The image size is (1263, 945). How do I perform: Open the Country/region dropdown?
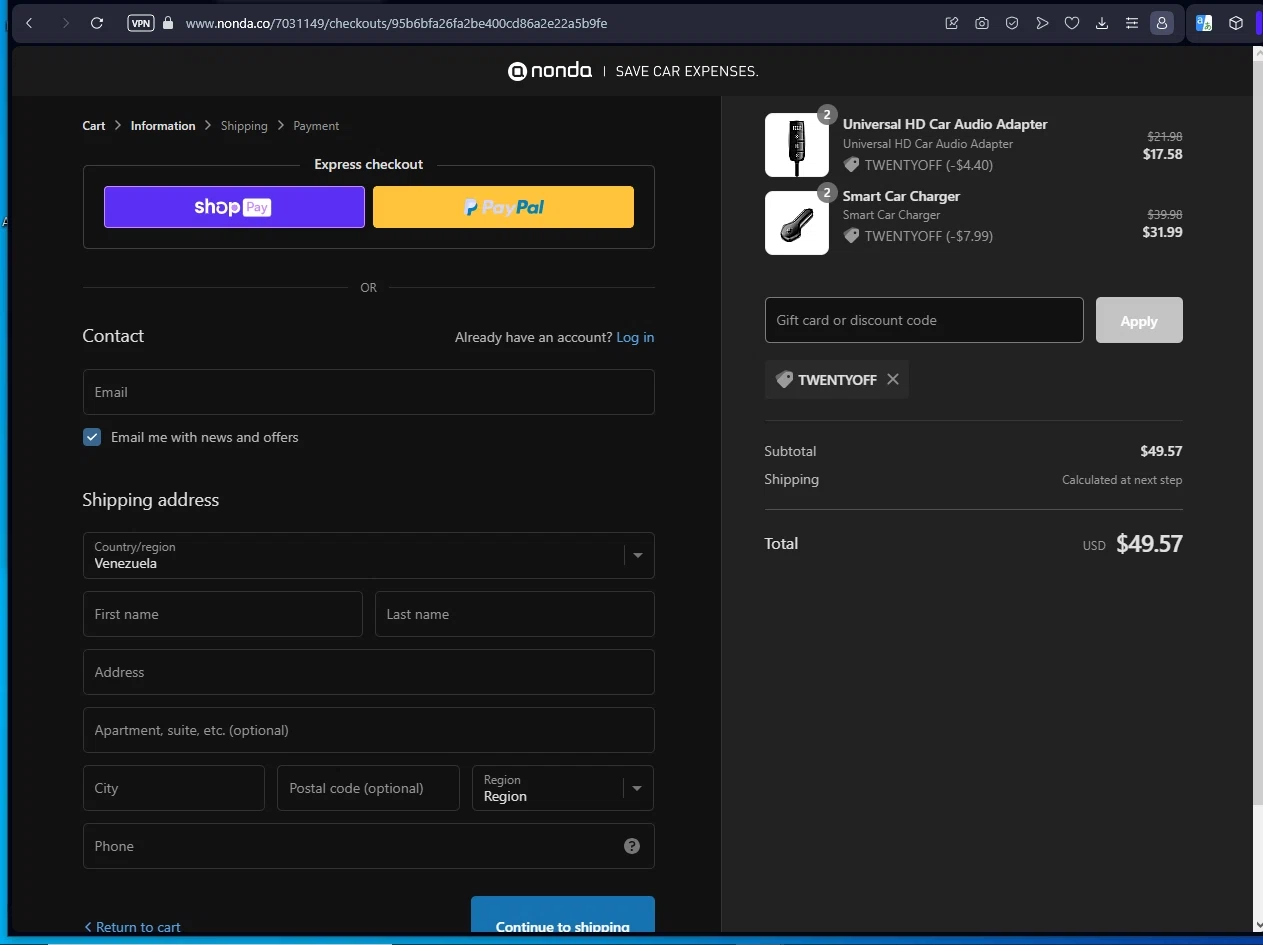[368, 555]
